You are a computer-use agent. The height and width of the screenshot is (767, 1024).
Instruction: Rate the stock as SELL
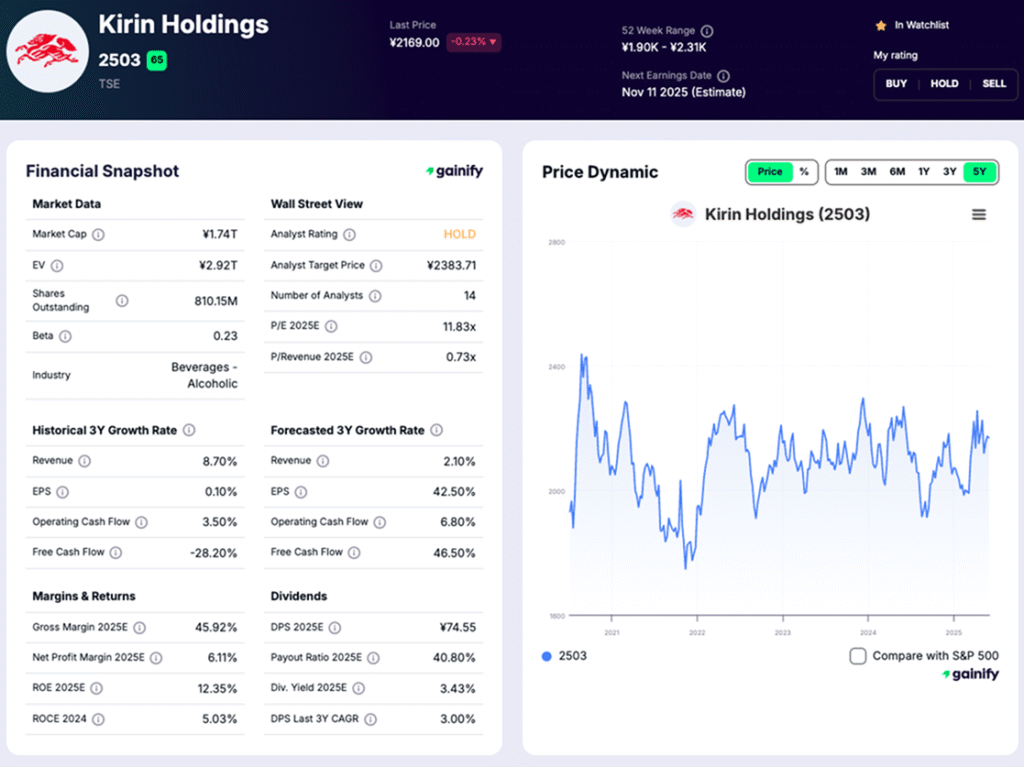coord(993,84)
